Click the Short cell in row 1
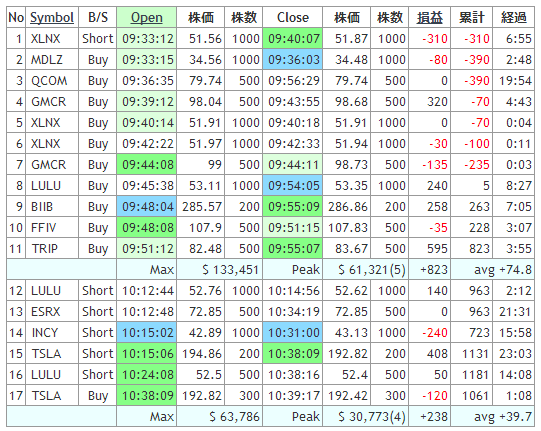Image resolution: width=541 pixels, height=431 pixels. [98, 39]
